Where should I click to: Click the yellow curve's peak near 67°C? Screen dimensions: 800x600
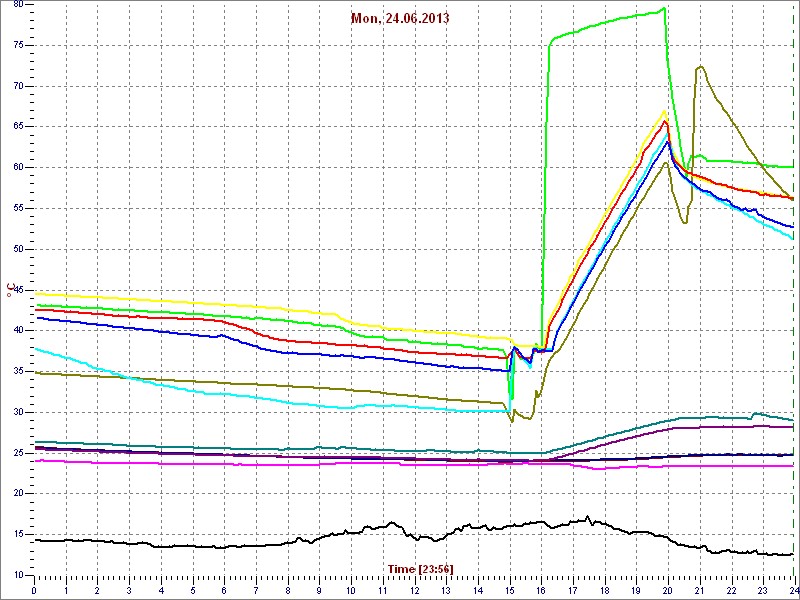click(x=664, y=111)
